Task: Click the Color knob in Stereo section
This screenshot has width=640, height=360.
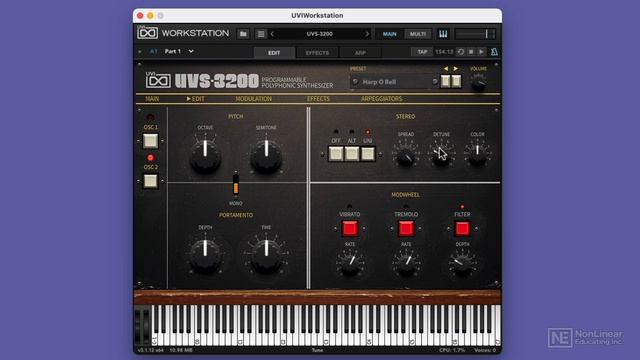Action: (x=477, y=155)
